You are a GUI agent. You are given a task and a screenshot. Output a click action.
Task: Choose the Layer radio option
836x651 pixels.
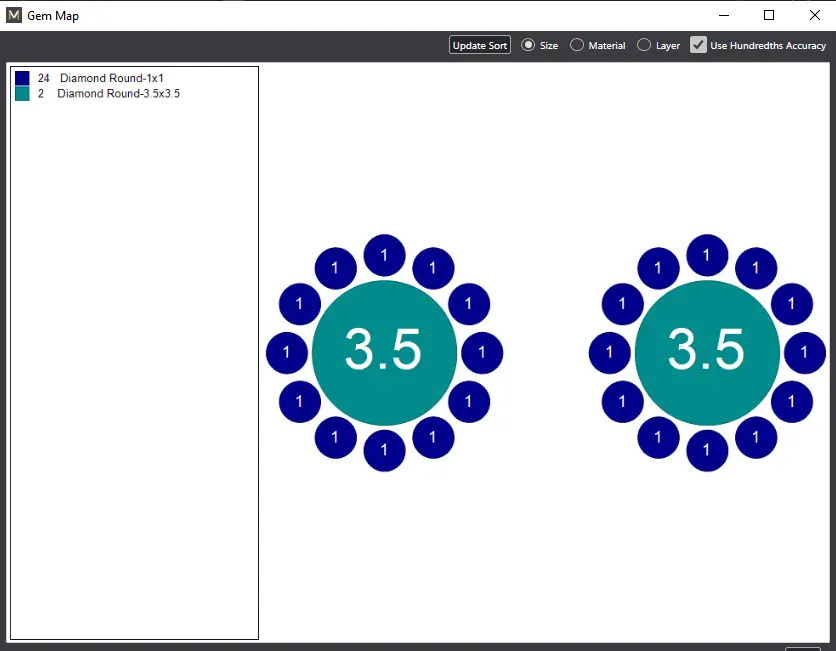pyautogui.click(x=644, y=45)
